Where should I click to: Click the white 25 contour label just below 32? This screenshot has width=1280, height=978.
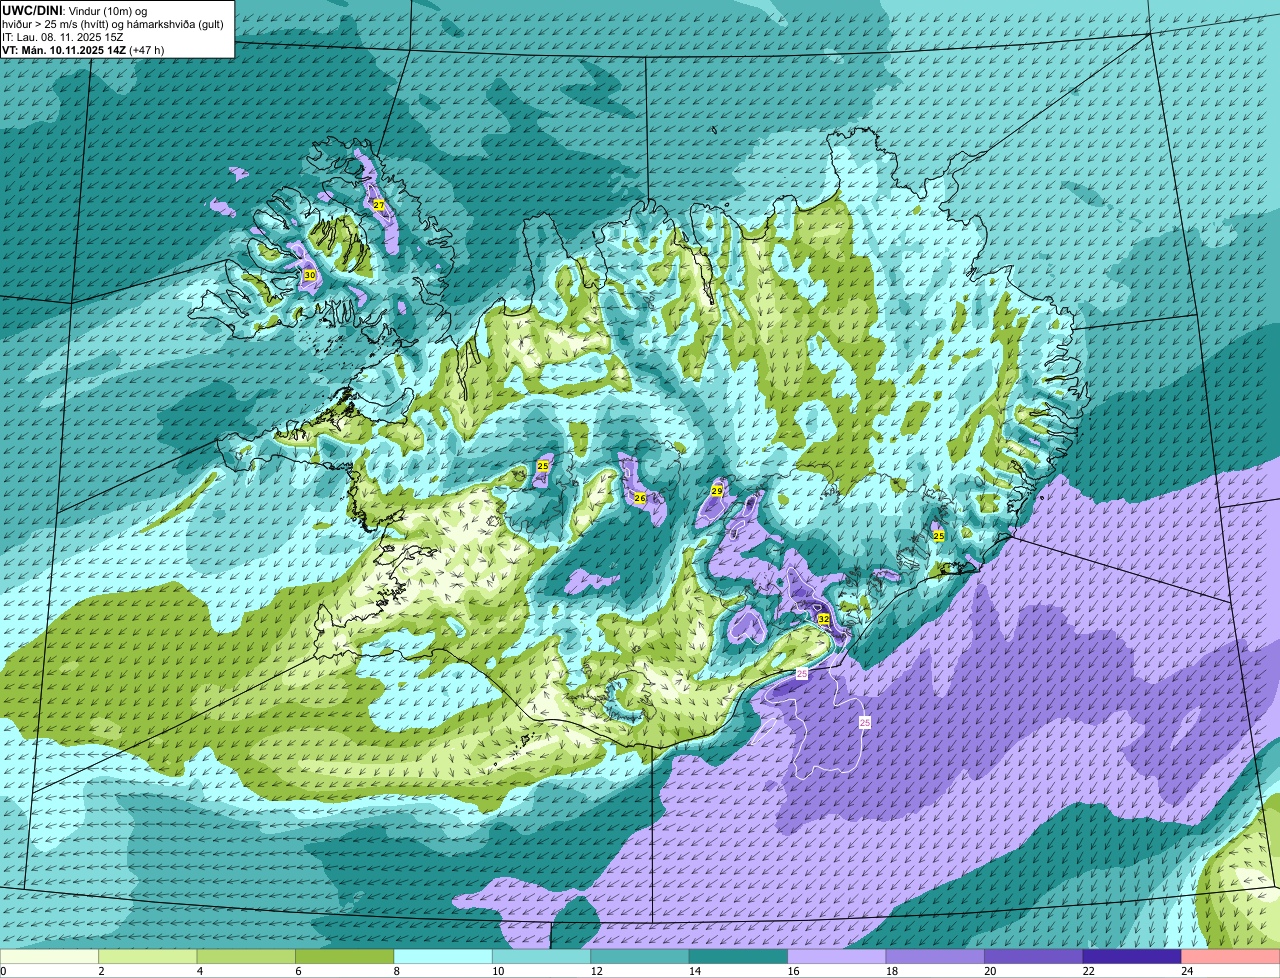coord(802,675)
